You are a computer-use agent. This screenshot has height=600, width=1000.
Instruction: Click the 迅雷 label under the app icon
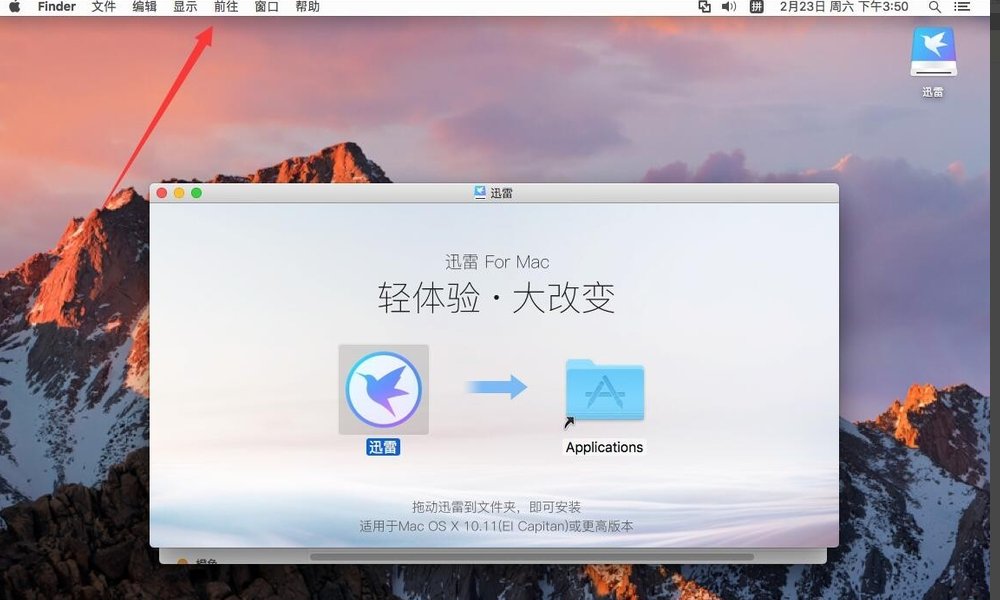coord(383,446)
